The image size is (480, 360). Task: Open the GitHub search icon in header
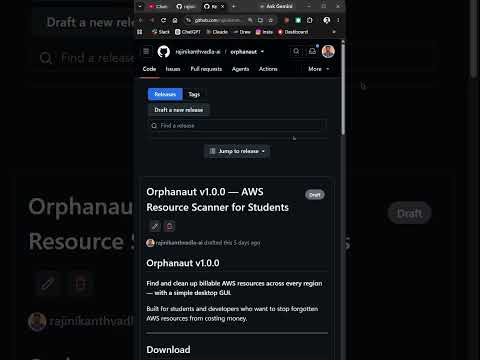296,51
